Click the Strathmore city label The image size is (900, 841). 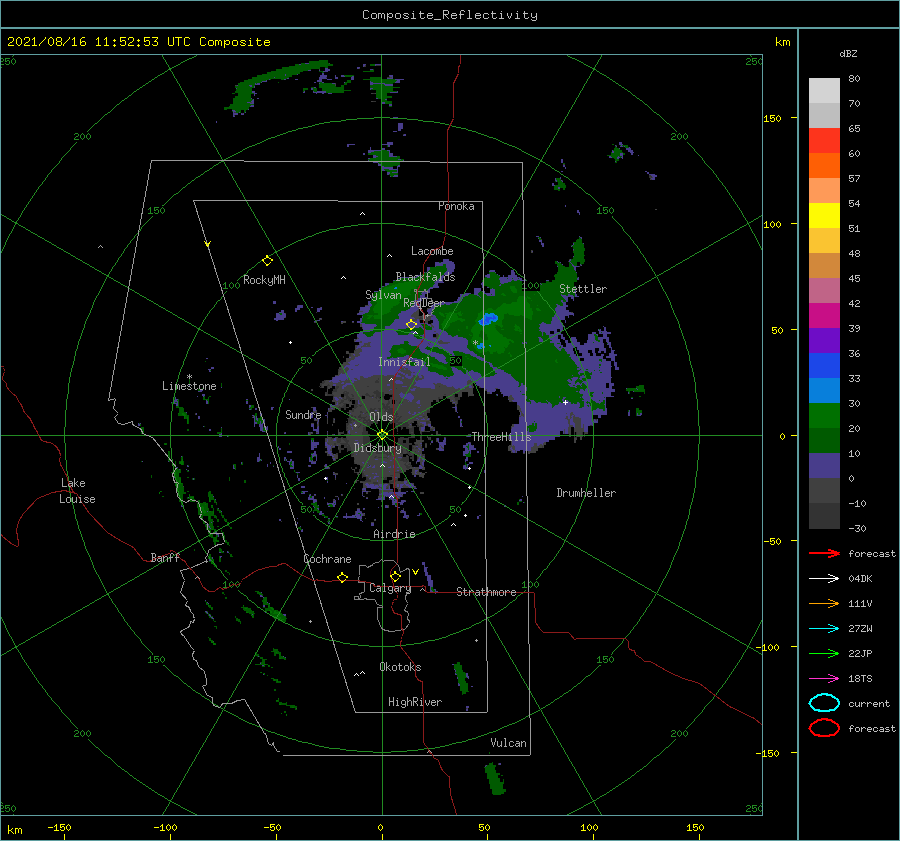pos(486,592)
